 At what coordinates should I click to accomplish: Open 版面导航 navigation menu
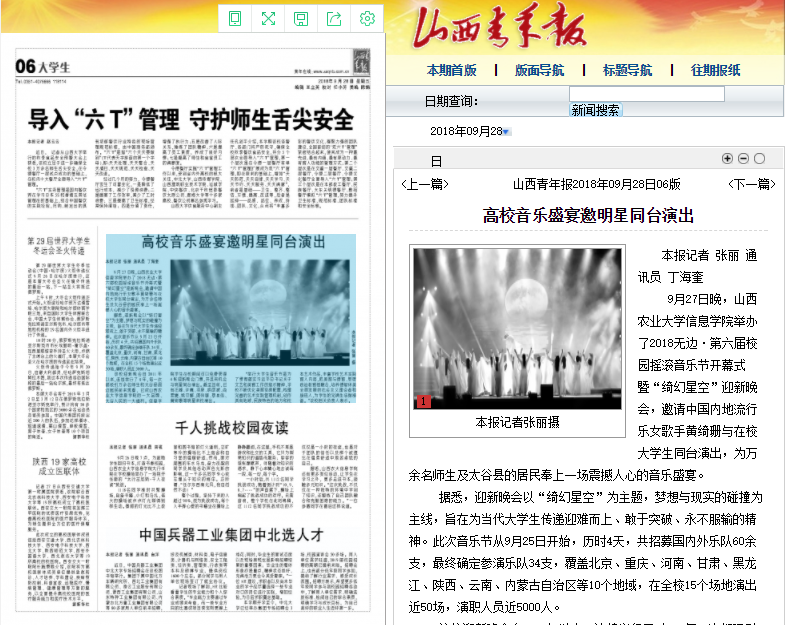(x=539, y=70)
